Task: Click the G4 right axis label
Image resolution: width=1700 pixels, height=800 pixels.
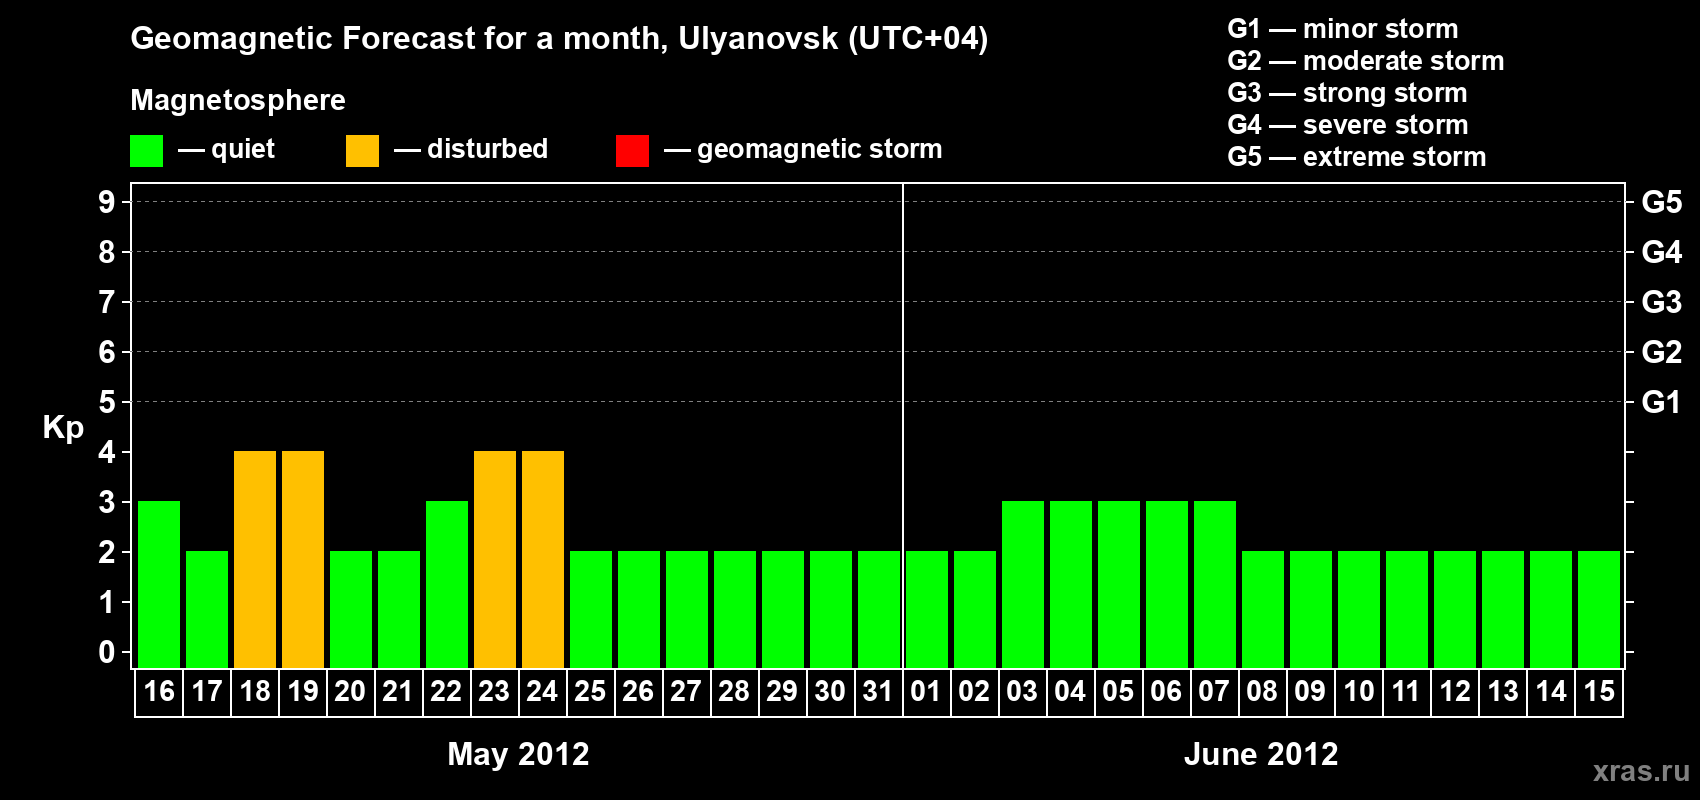Action: [1662, 252]
